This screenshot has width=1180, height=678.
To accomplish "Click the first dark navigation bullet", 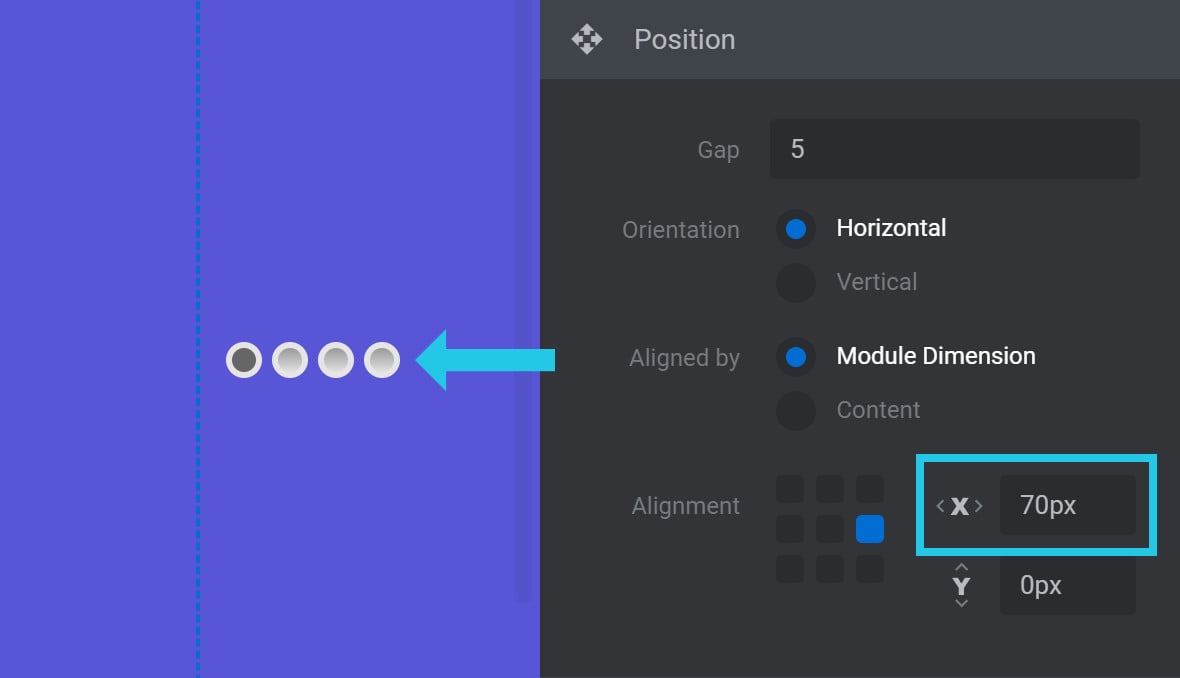I will coord(244,360).
